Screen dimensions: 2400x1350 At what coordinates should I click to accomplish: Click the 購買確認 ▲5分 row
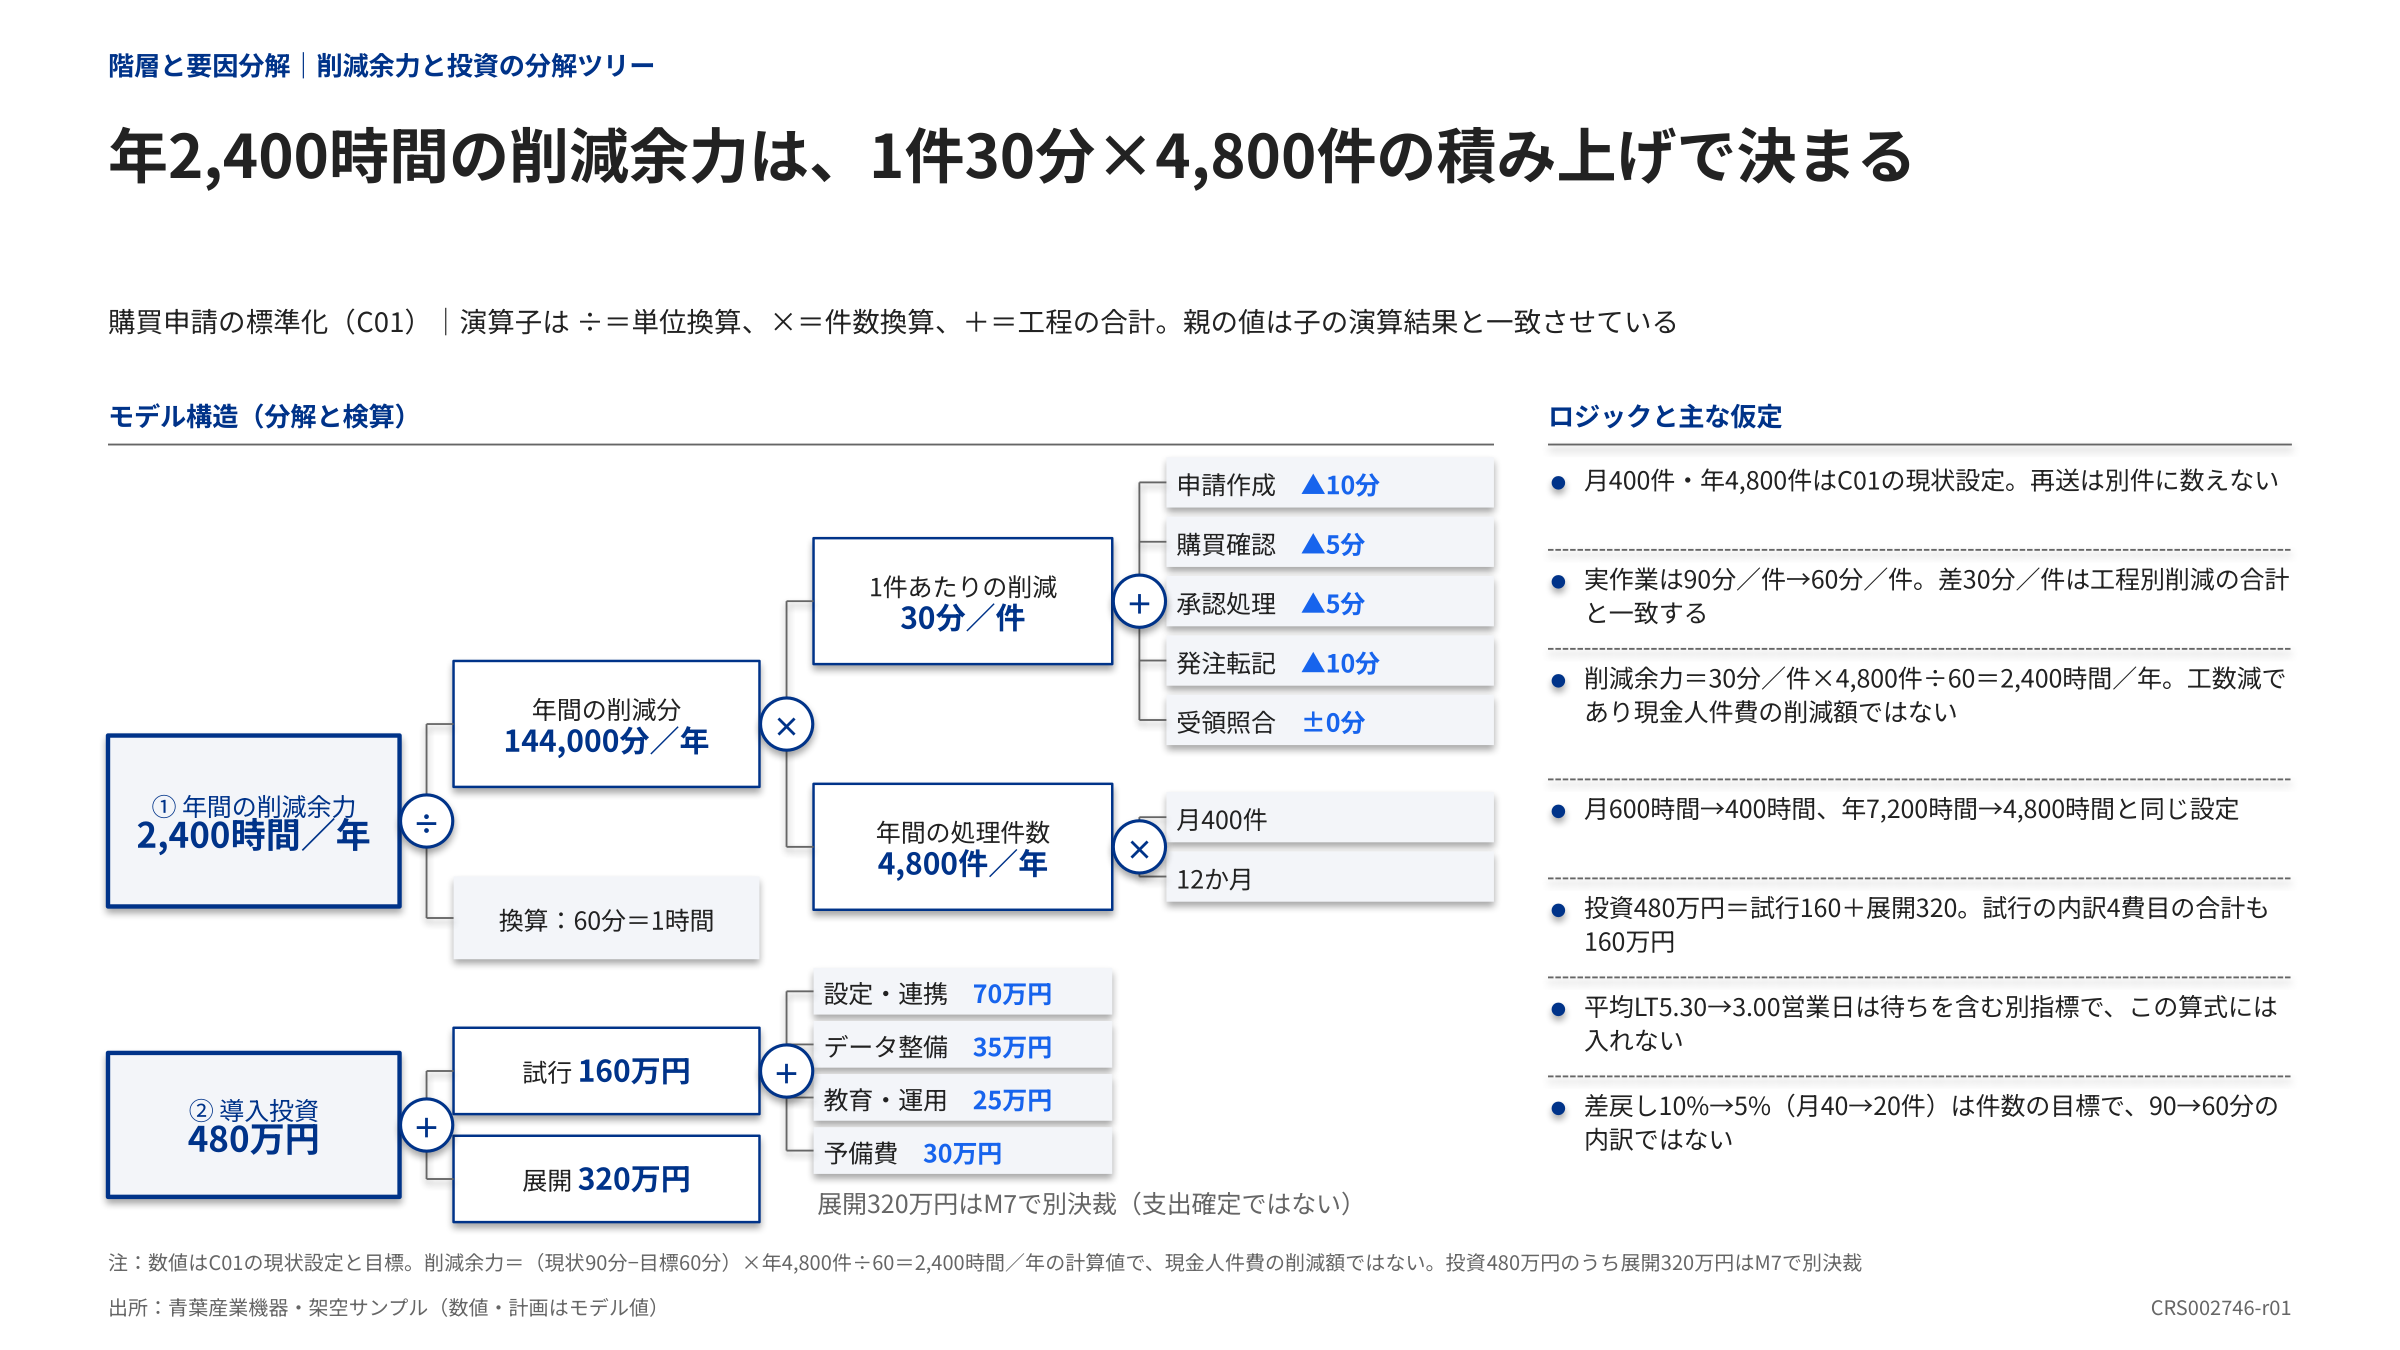tap(1330, 543)
